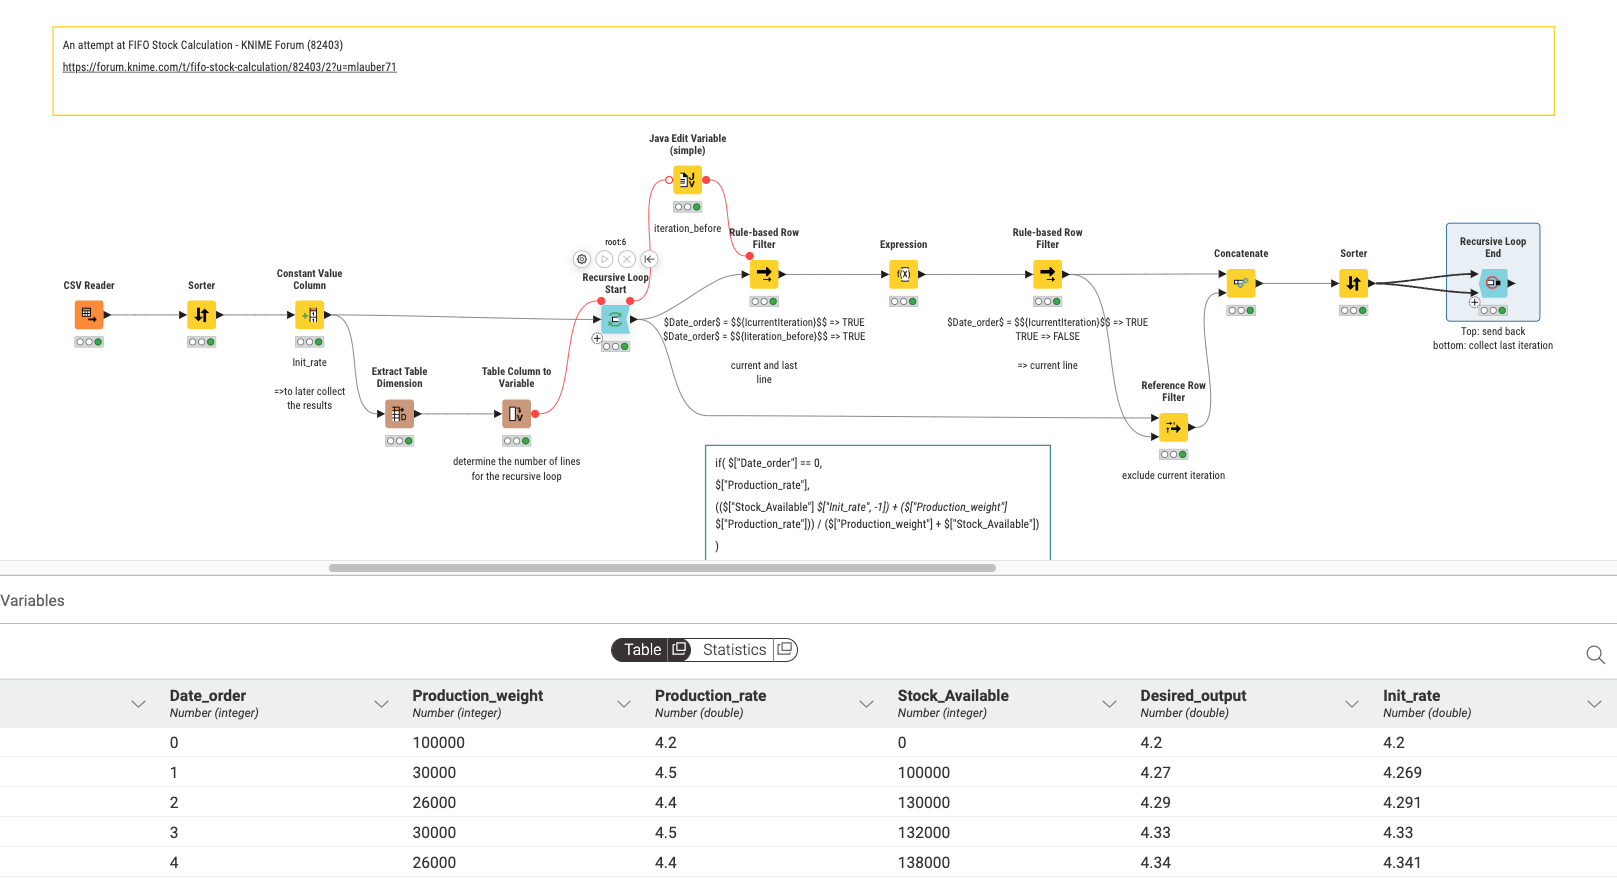Sort by the Stock_Available column header
The width and height of the screenshot is (1617, 878).
(953, 695)
